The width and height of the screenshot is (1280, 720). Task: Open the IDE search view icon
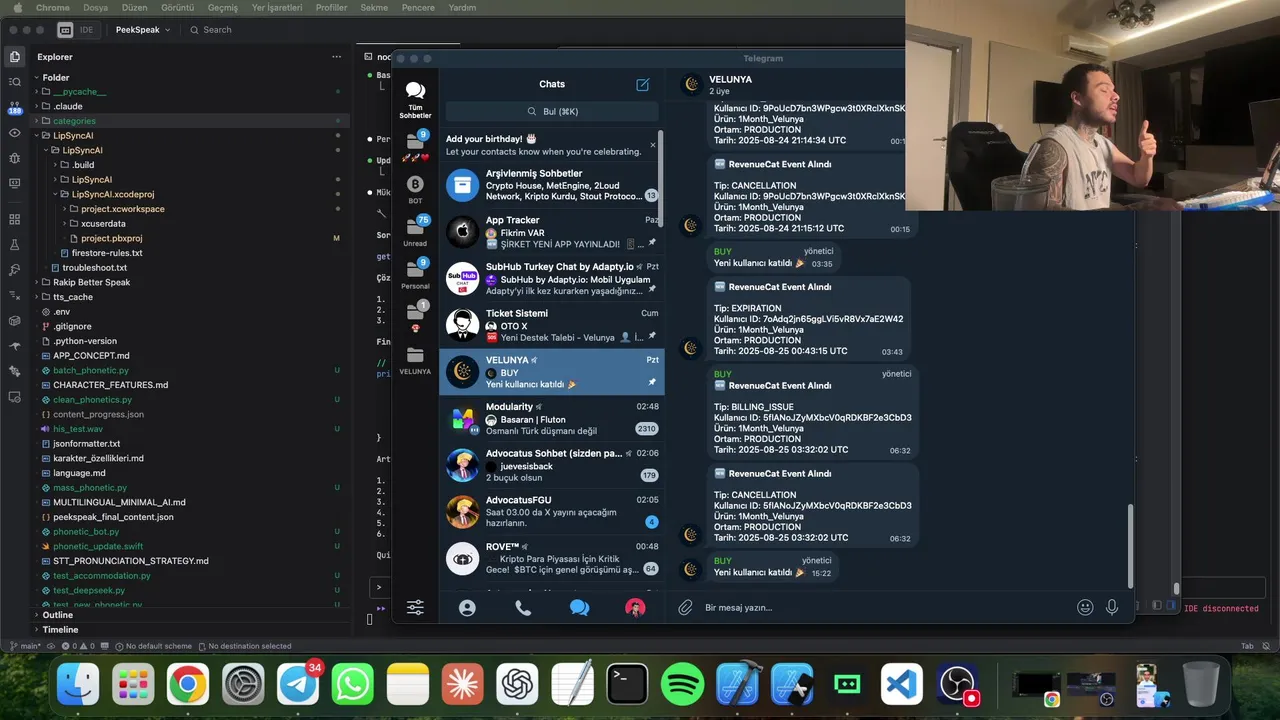pos(14,82)
